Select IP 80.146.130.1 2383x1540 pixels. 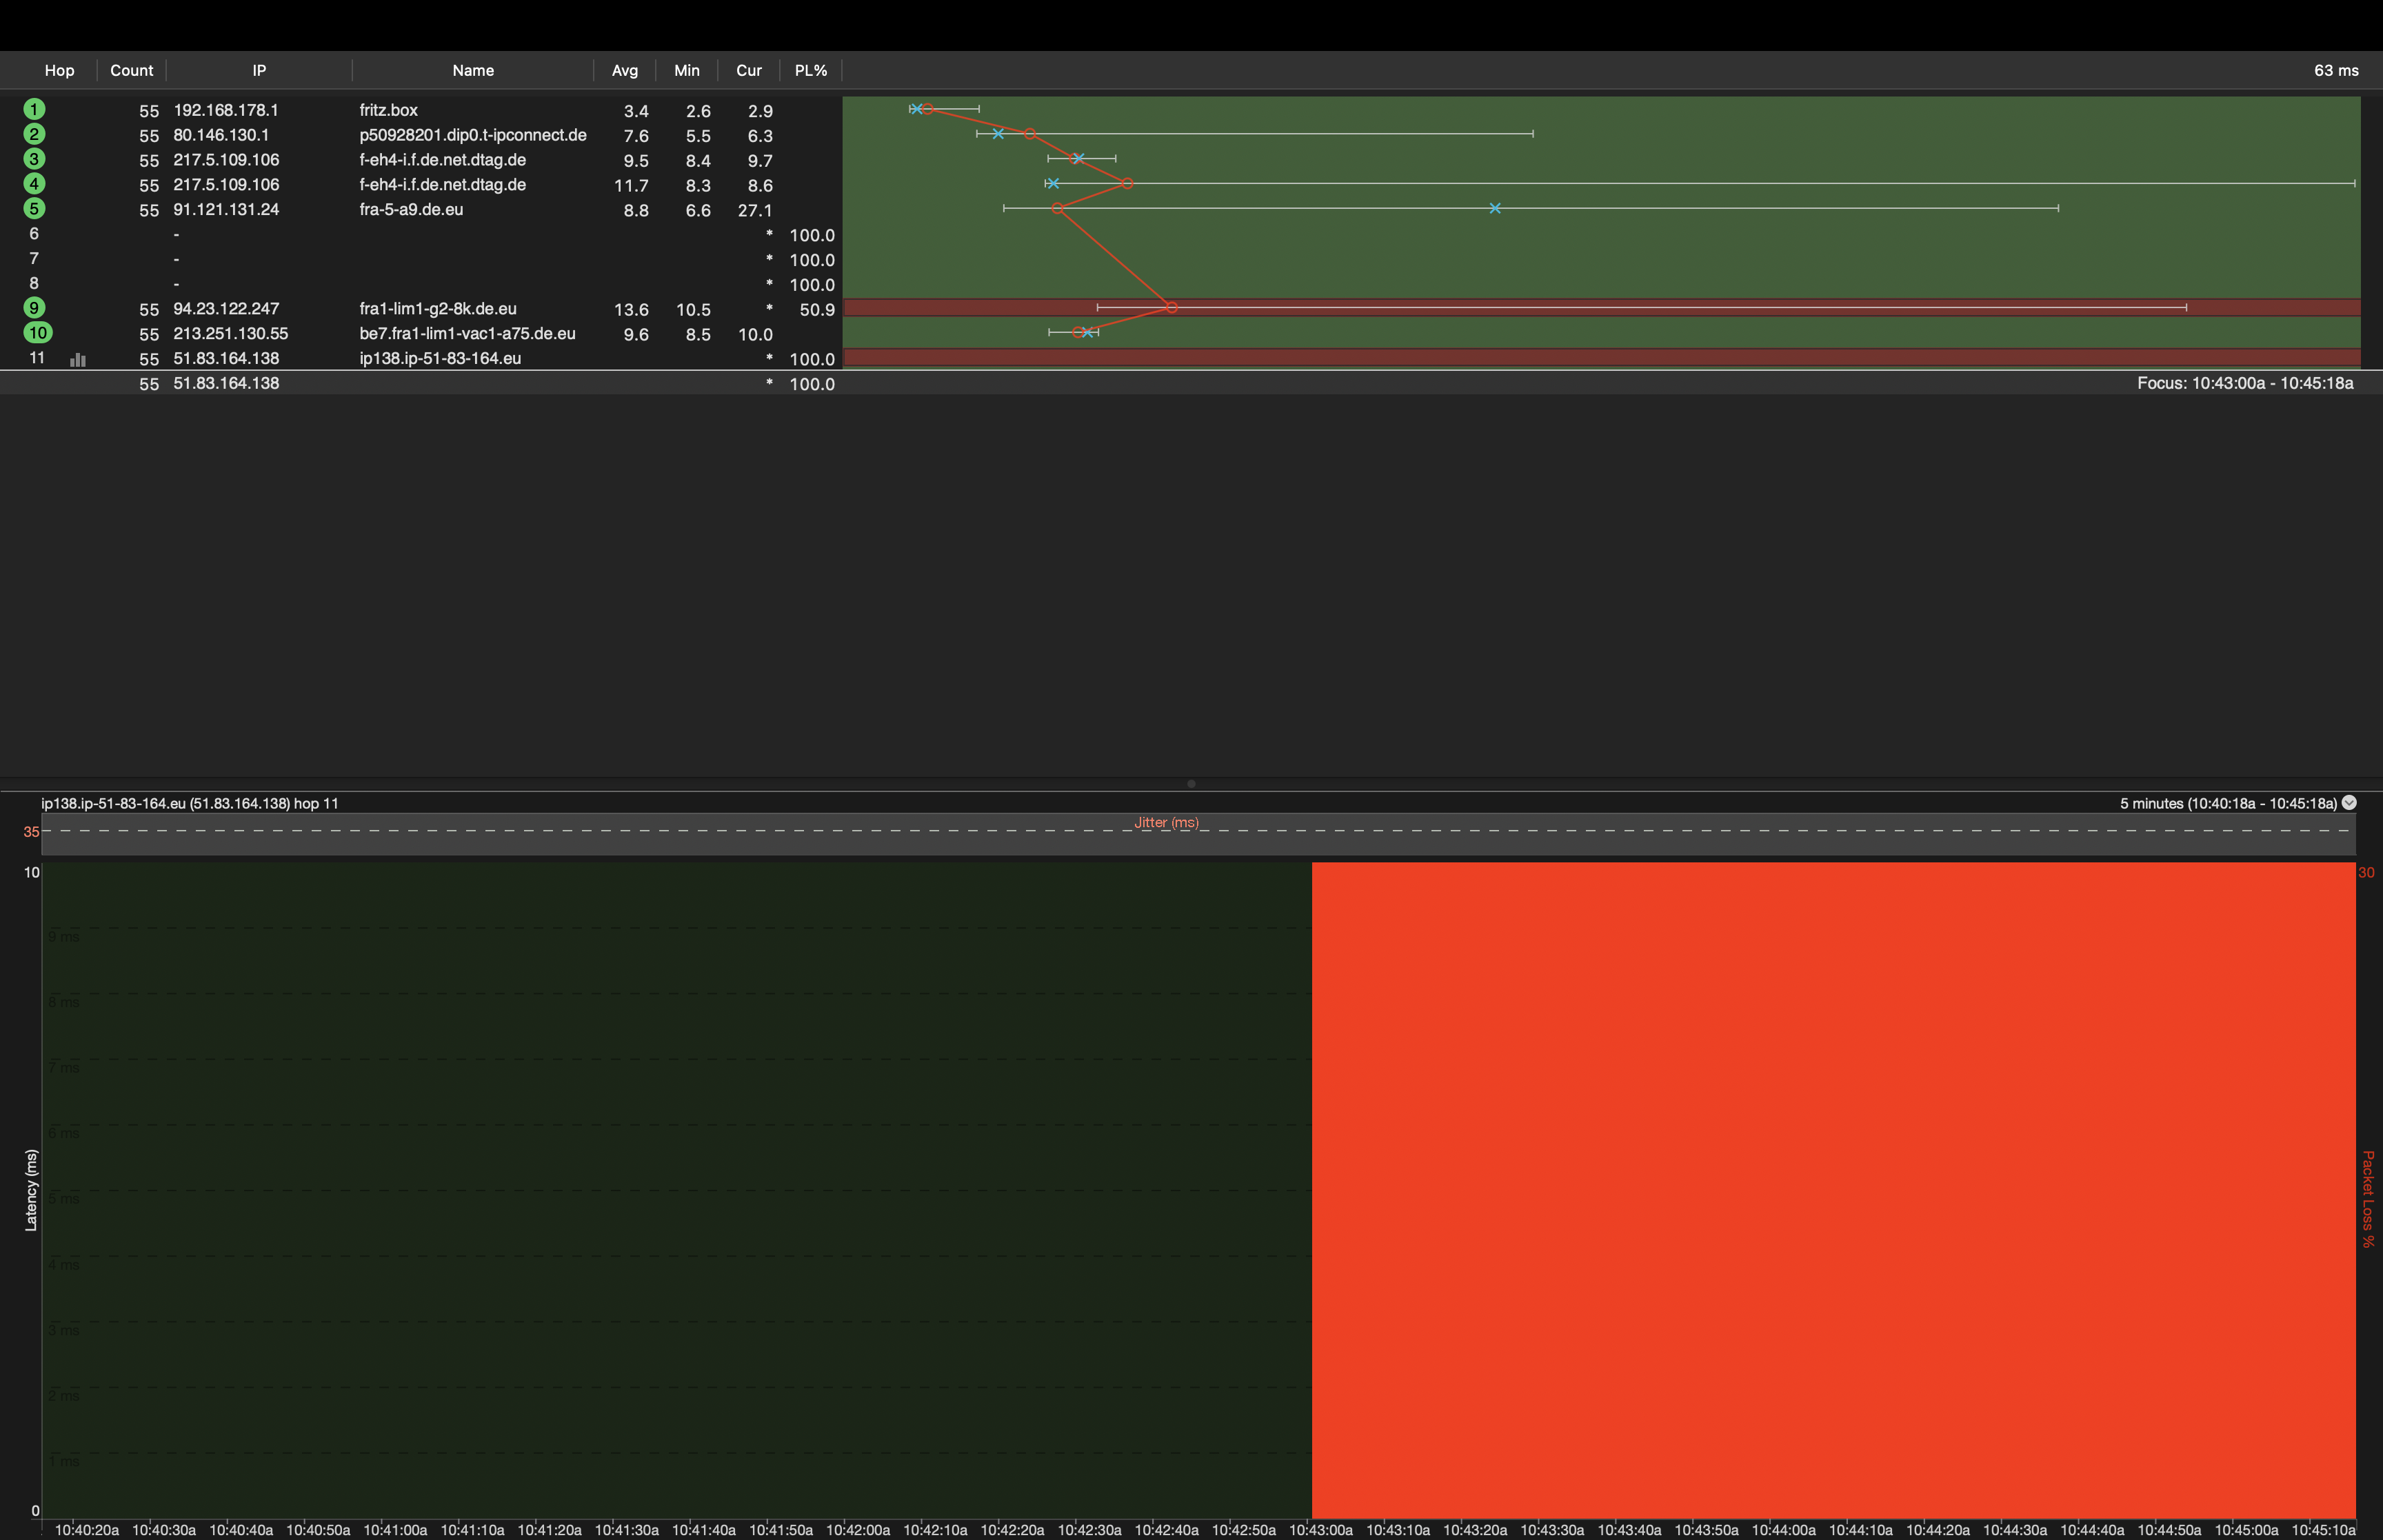coord(221,135)
